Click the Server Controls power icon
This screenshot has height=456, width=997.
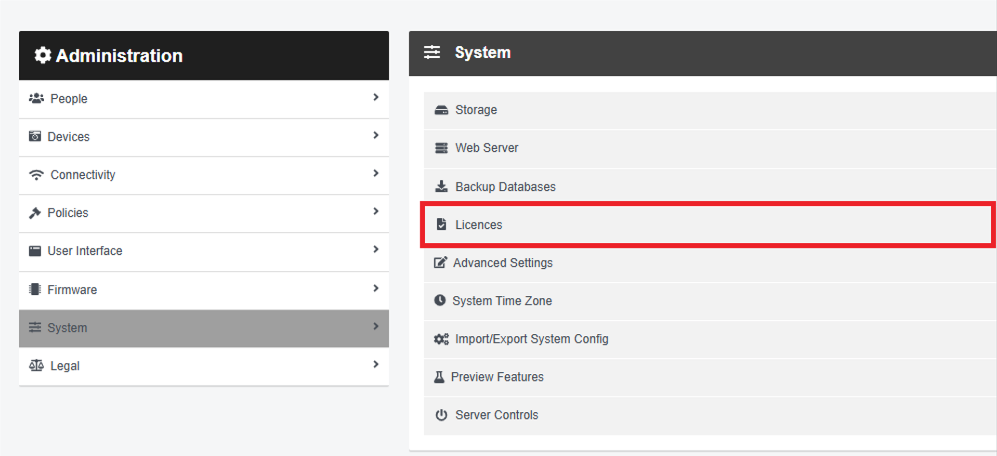[441, 415]
